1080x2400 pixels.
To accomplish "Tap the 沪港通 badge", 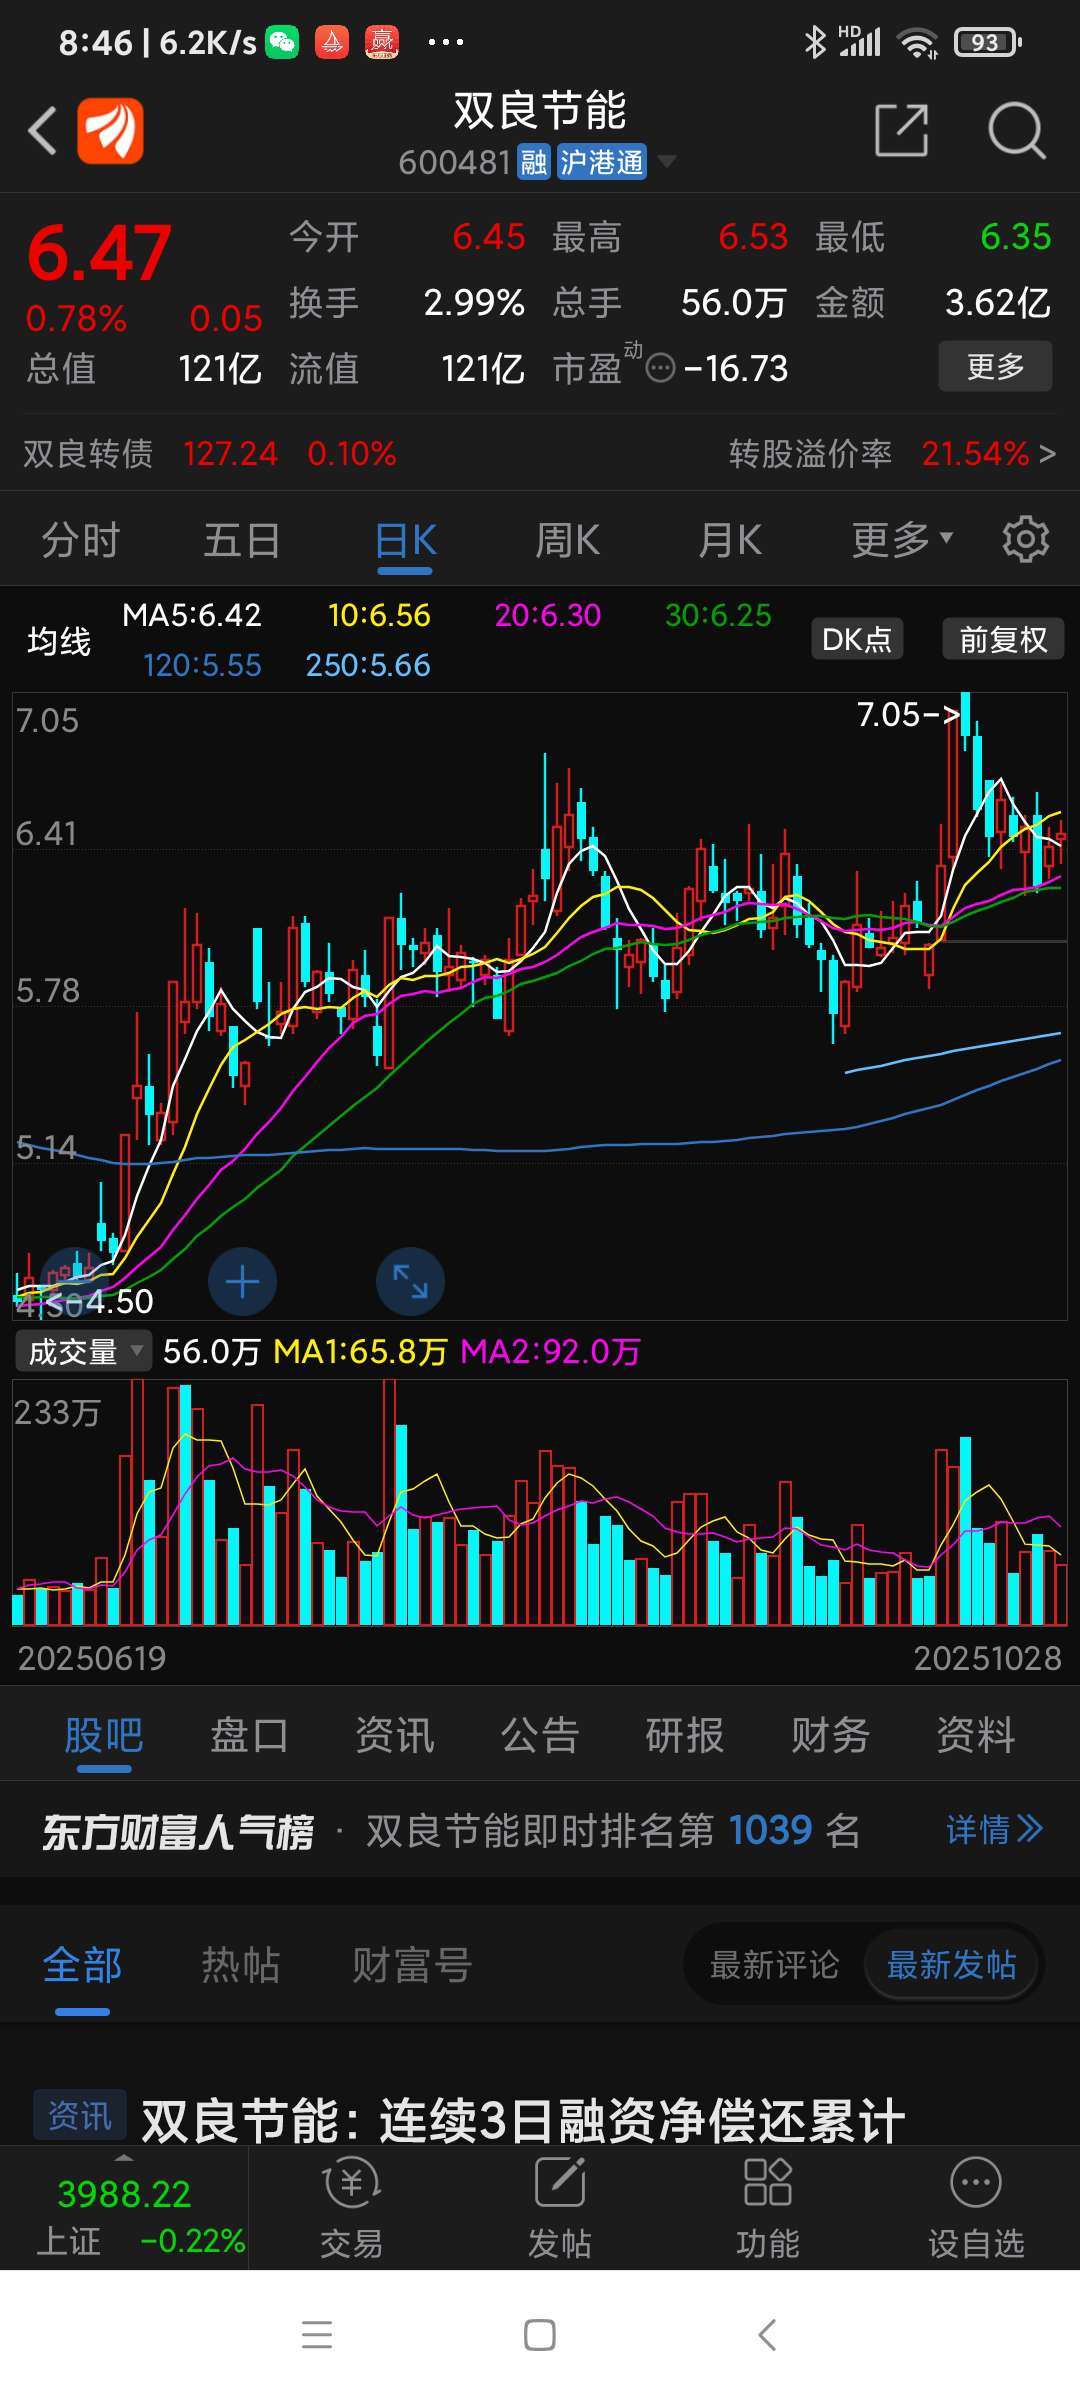I will [x=601, y=162].
